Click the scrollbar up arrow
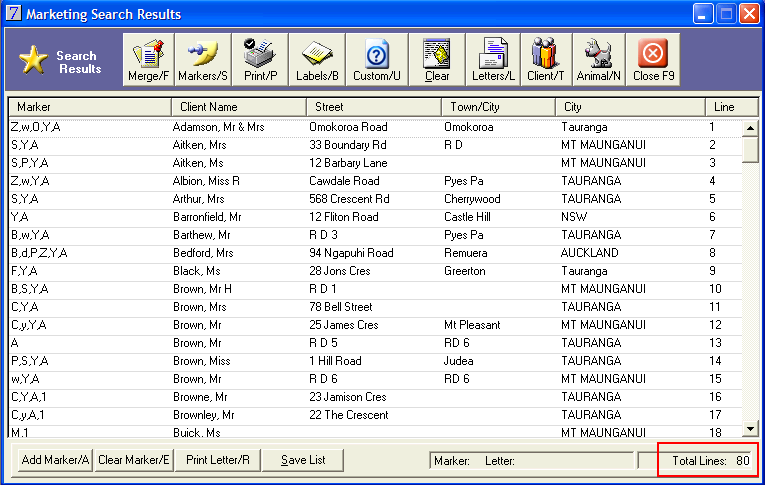The image size is (765, 485). (750, 128)
